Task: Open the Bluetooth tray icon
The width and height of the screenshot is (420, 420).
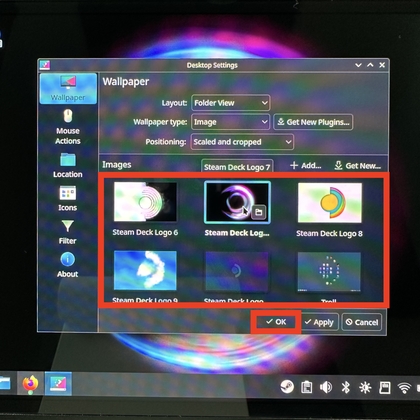Action: (x=346, y=387)
